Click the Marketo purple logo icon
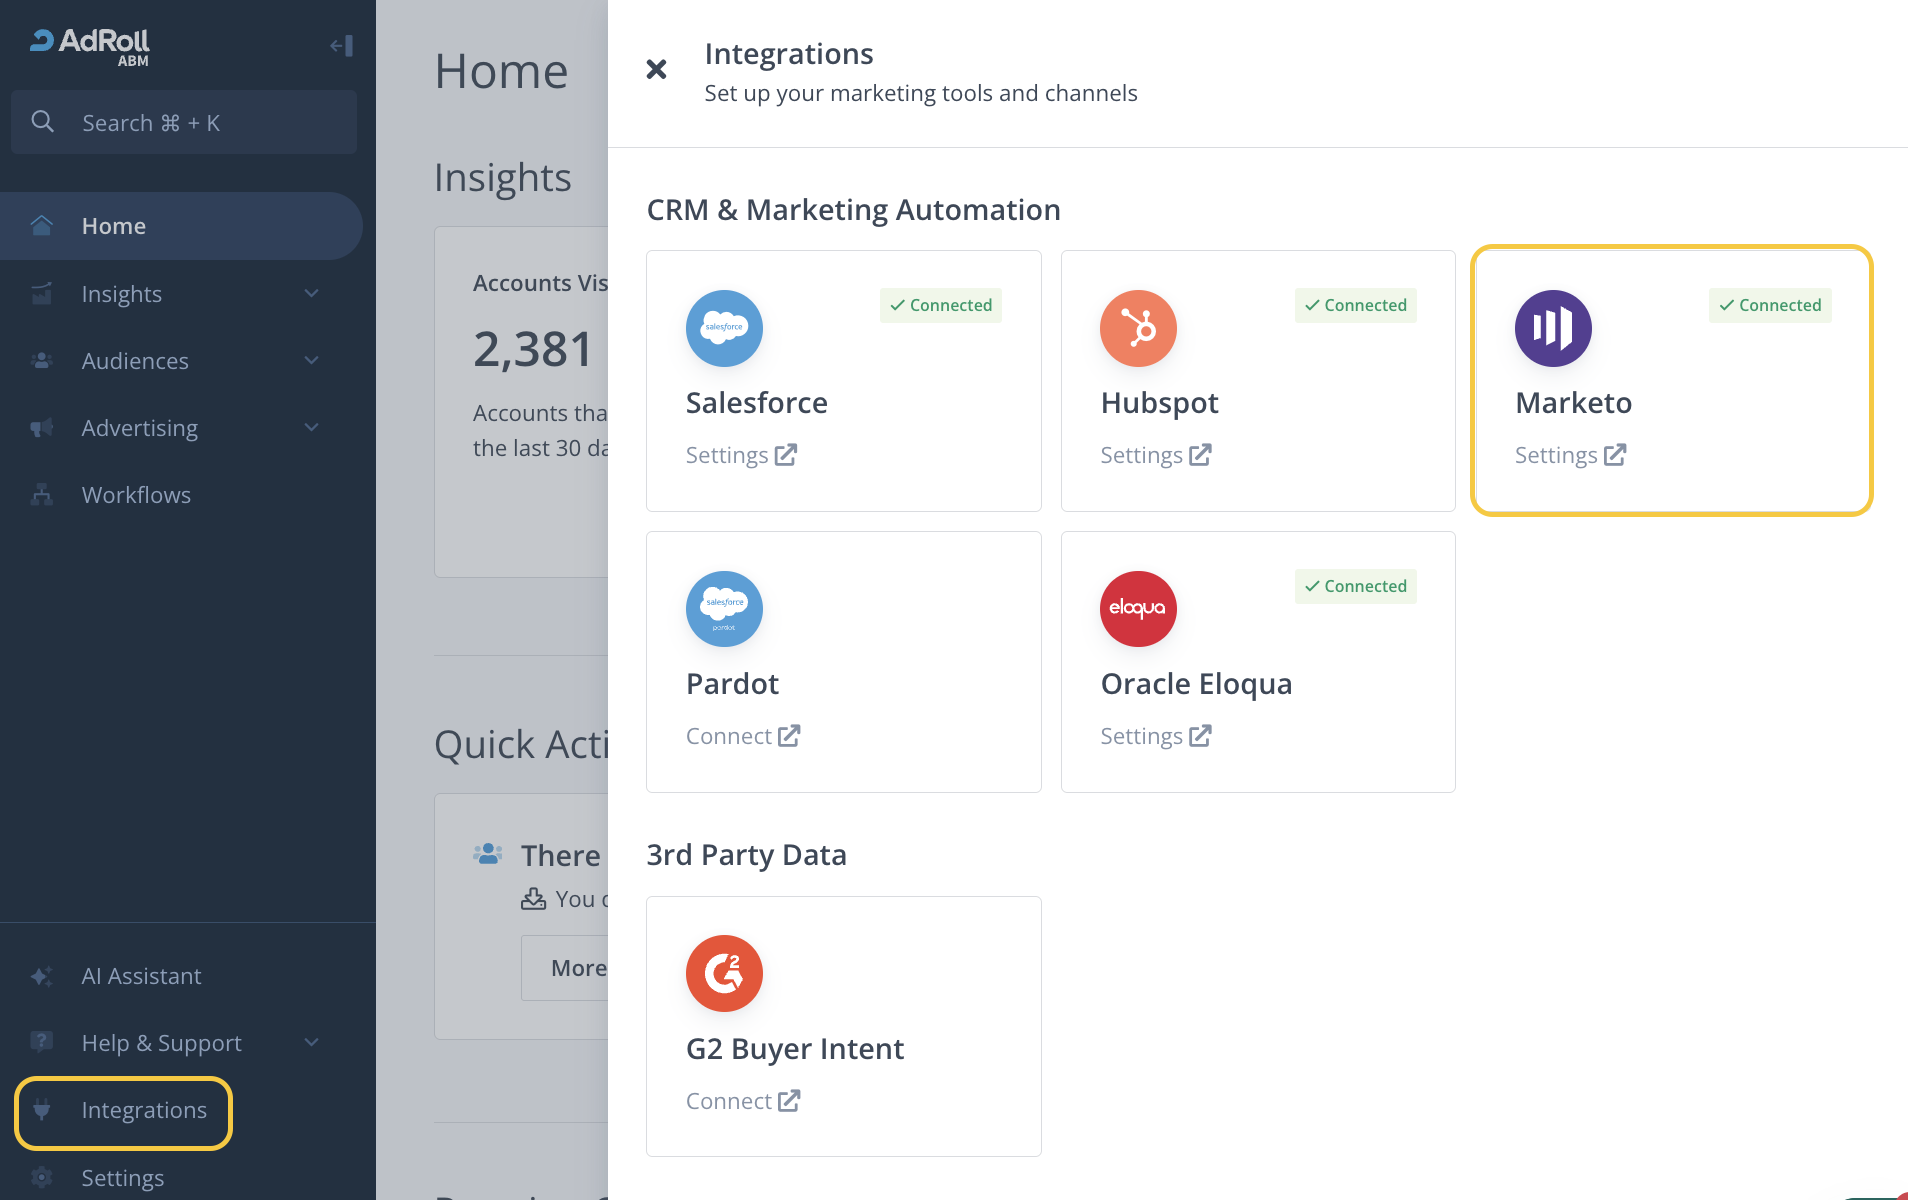 [1552, 328]
